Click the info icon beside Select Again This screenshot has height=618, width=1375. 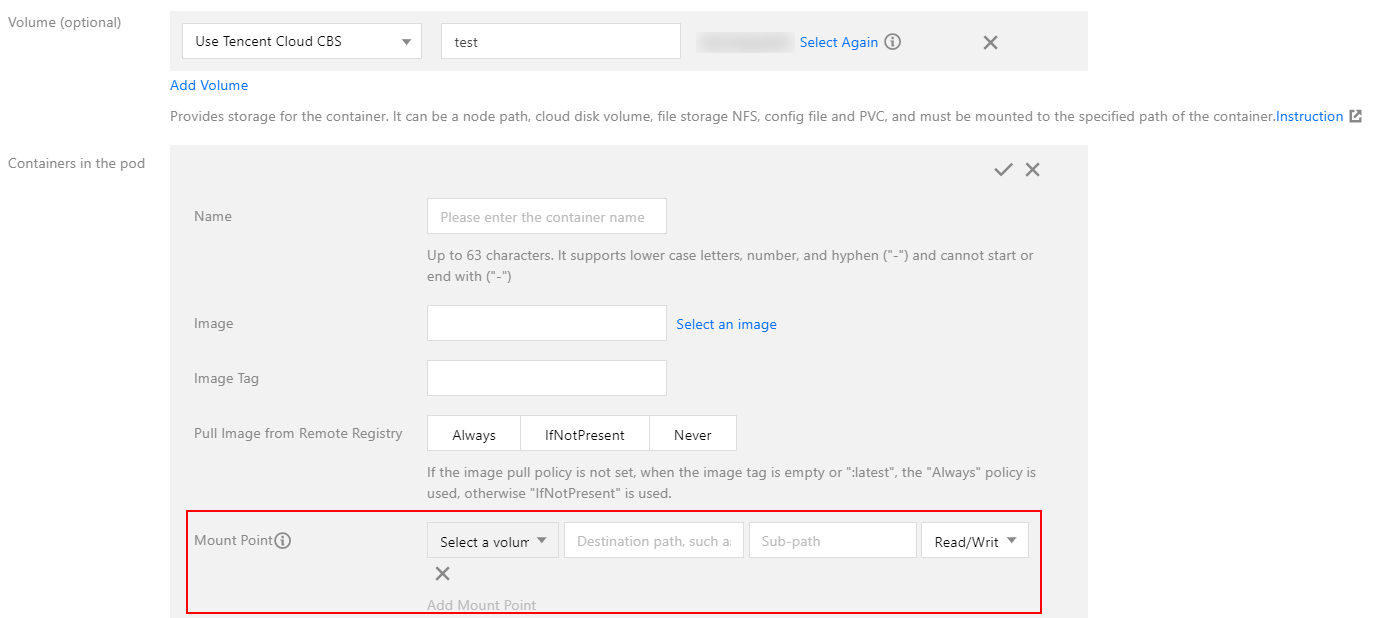point(893,42)
